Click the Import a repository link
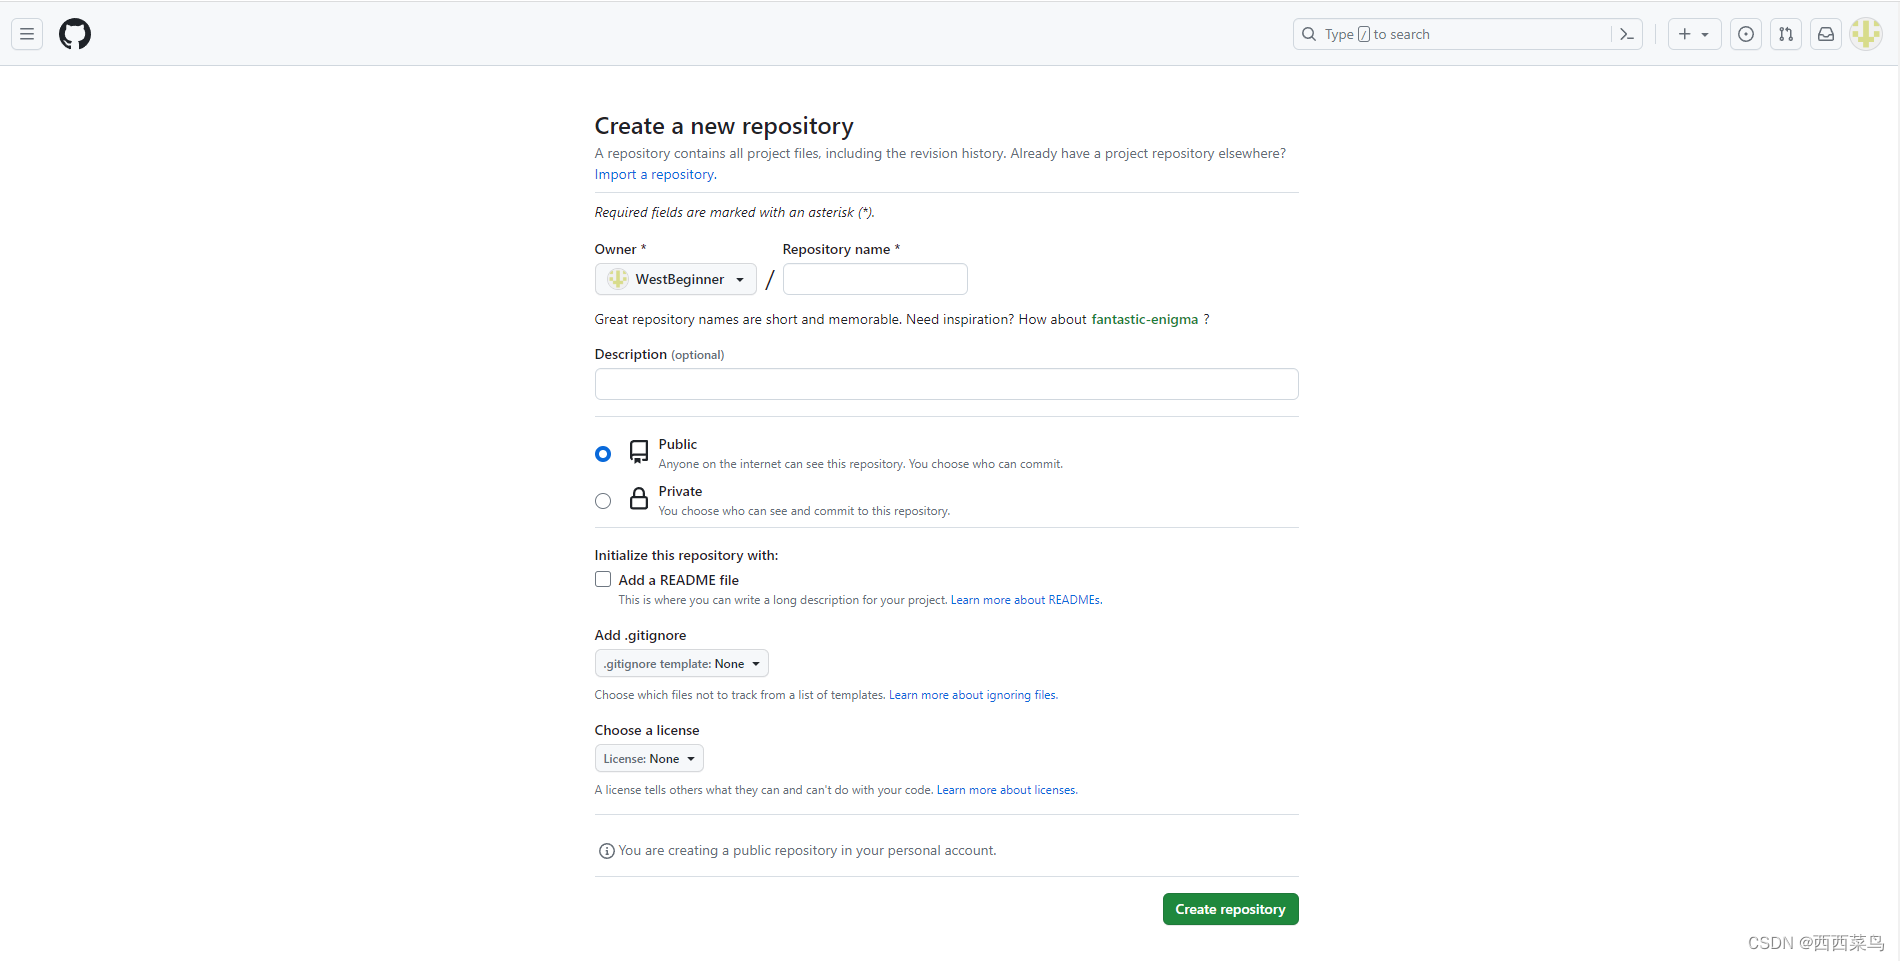Viewport: 1900px width, 961px height. (654, 174)
